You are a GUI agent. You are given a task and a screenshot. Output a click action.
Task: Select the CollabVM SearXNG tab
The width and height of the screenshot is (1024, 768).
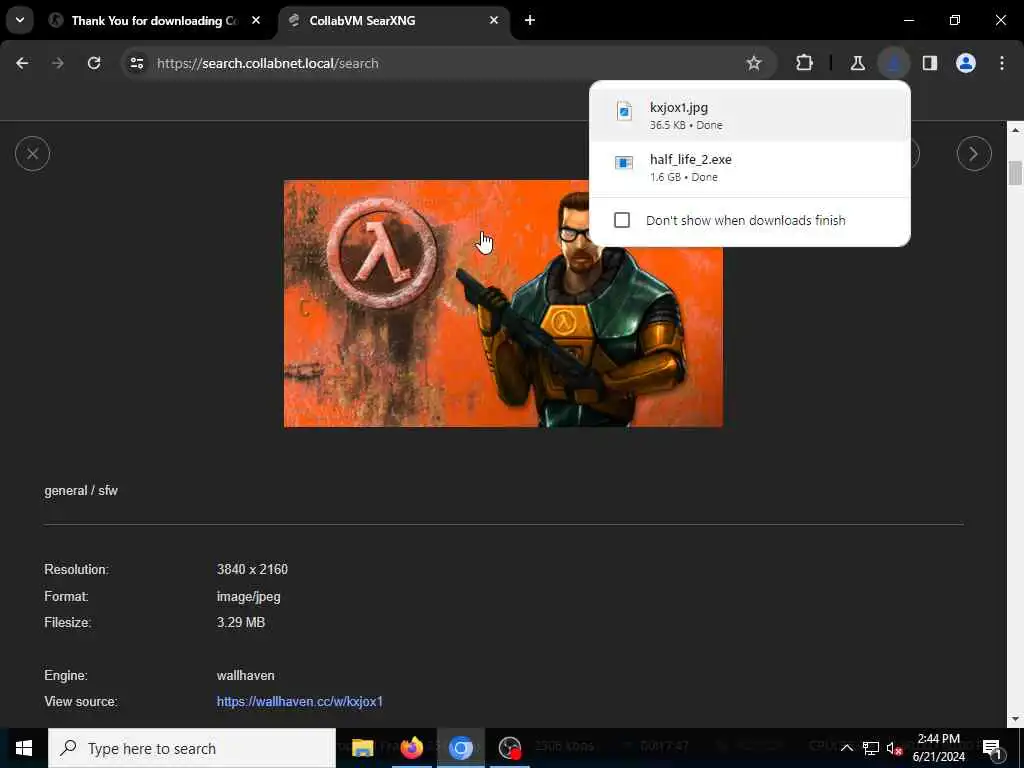pyautogui.click(x=393, y=21)
